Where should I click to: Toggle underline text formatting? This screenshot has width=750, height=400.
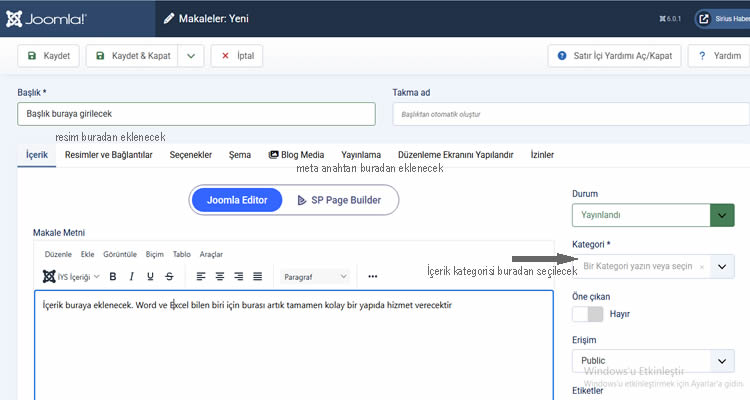click(150, 276)
